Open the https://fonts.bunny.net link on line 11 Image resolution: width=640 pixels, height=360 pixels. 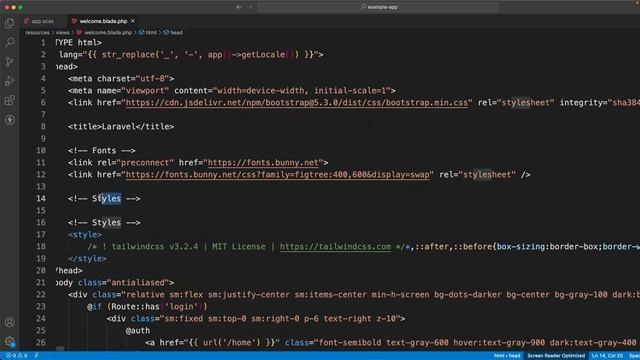[x=263, y=163]
